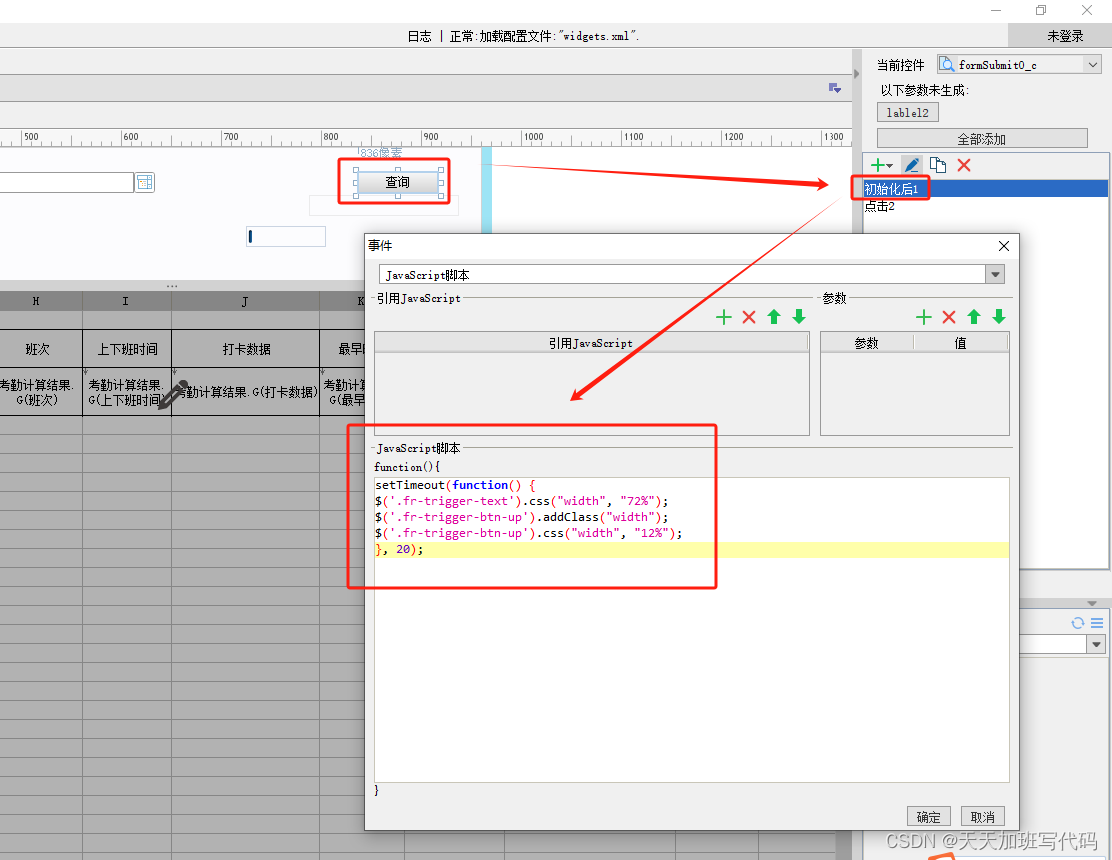Collapse right panel with small arrow
Screen dimensions: 1112x860
856,74
